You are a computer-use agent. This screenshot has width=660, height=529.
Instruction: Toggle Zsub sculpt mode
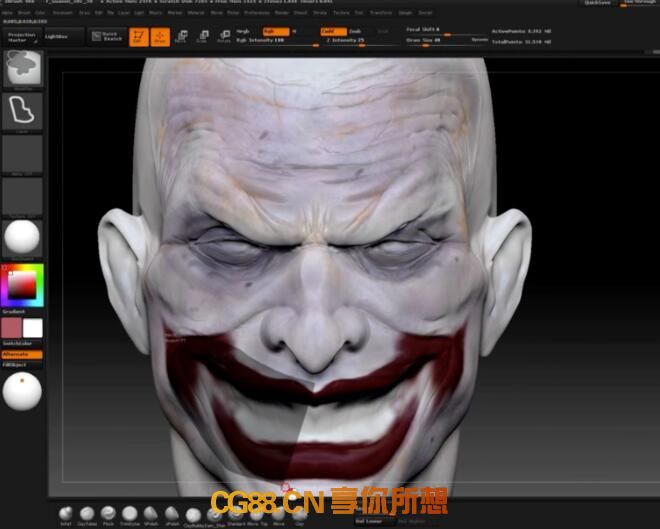pyautogui.click(x=355, y=32)
